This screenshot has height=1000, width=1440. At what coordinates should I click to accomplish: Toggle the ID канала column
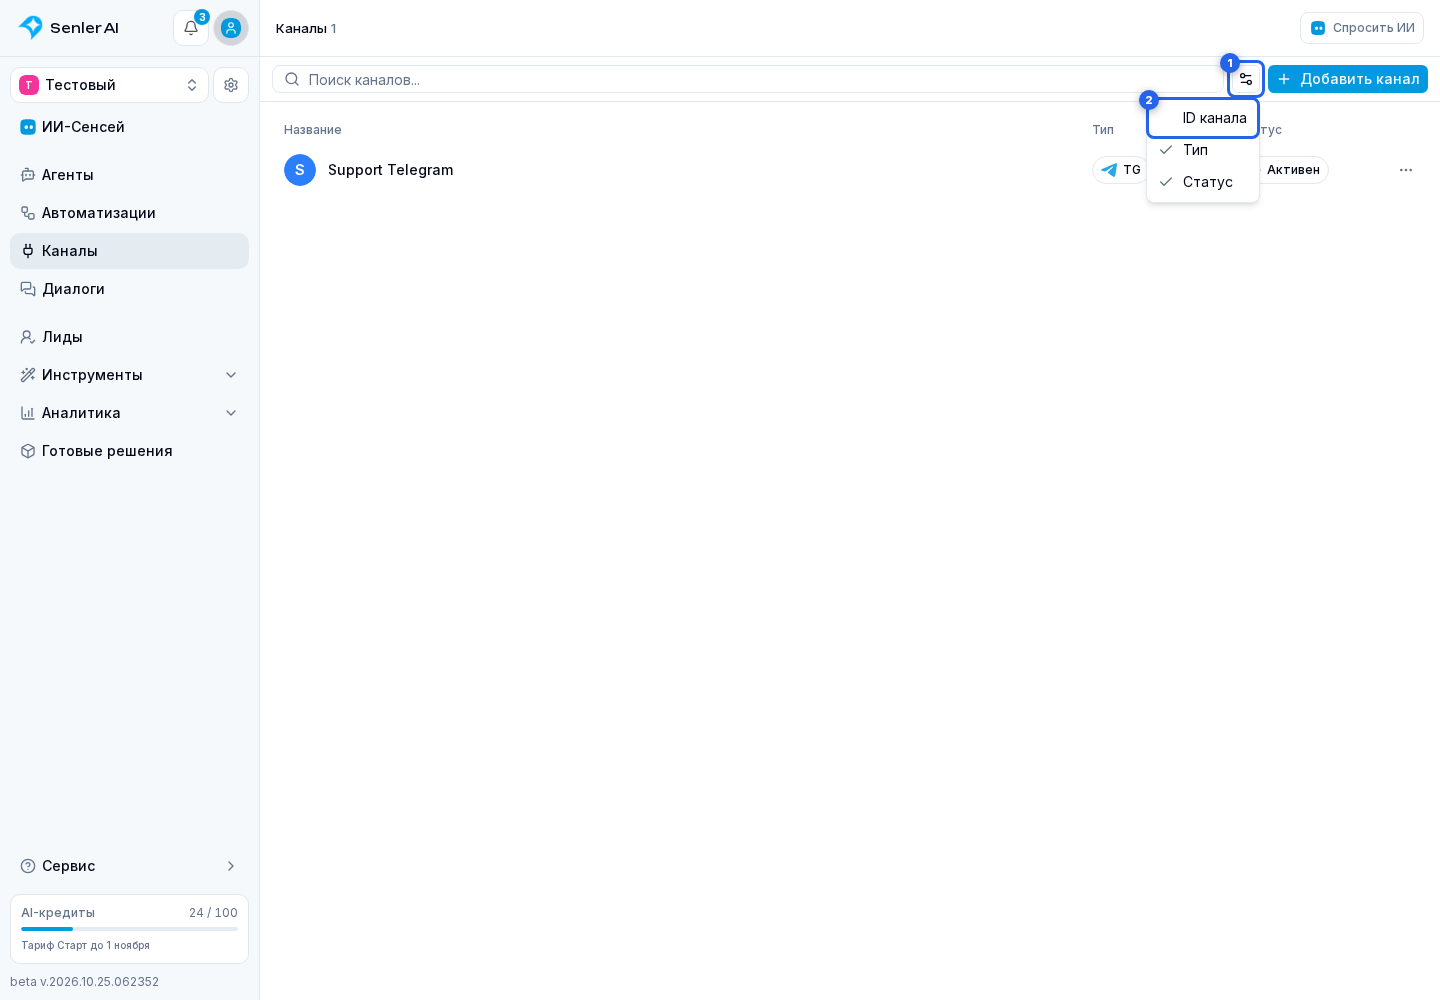pyautogui.click(x=1203, y=118)
